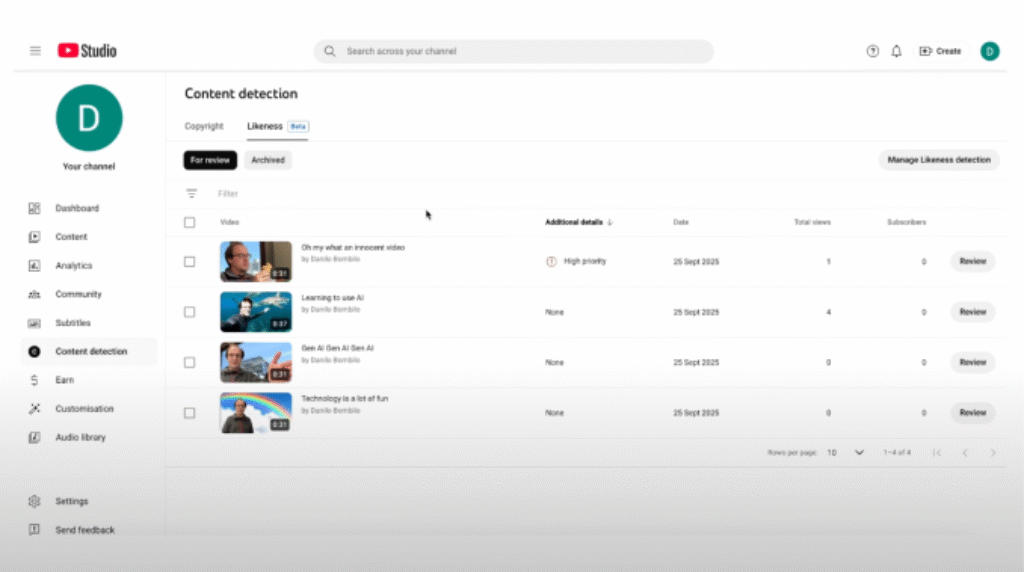The width and height of the screenshot is (1024, 572).
Task: Show the Archived list
Action: [268, 160]
